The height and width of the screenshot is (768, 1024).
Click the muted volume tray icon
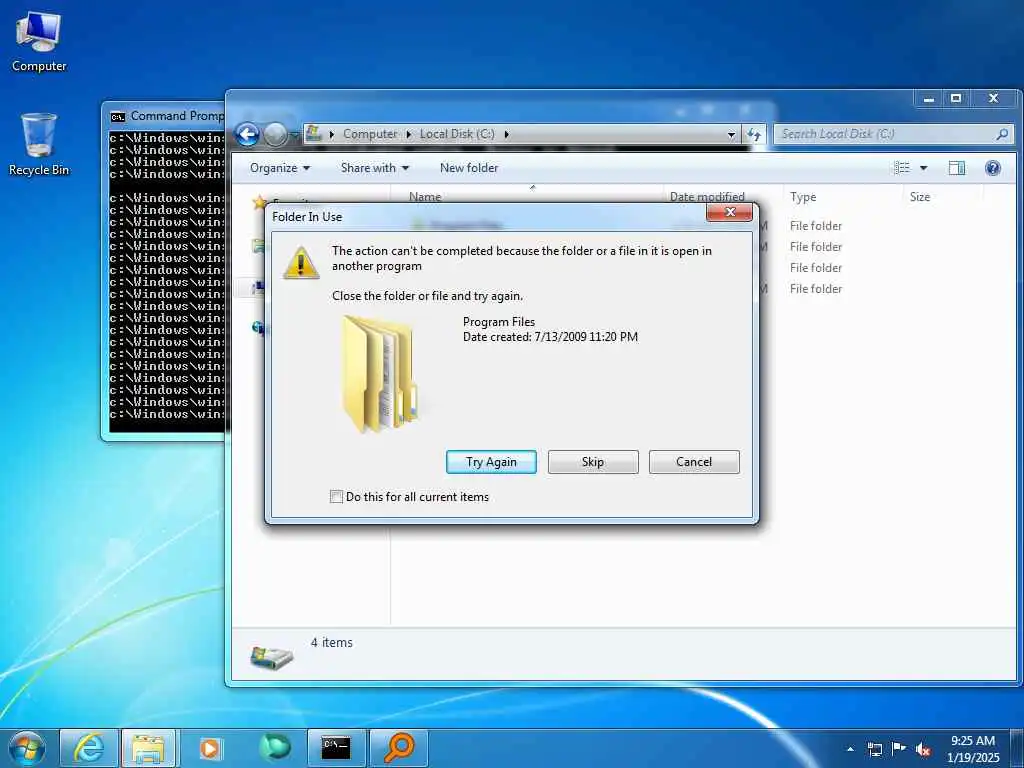click(x=923, y=749)
